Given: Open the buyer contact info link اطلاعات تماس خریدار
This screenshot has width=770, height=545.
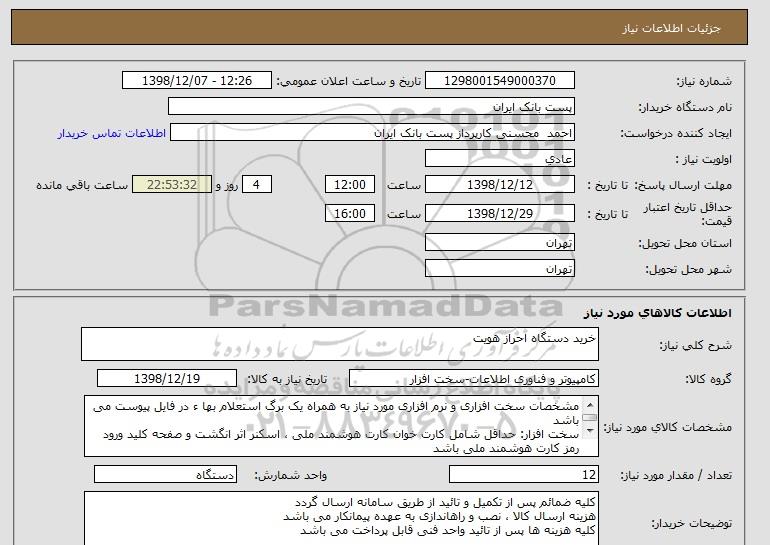Looking at the screenshot, I should tap(112, 133).
